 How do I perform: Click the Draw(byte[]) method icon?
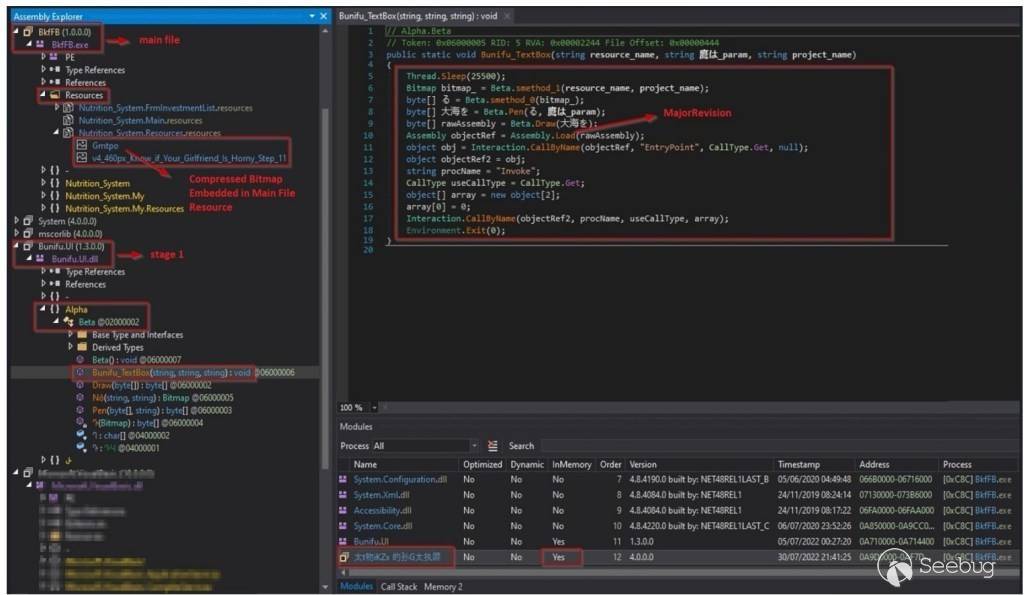(82, 384)
